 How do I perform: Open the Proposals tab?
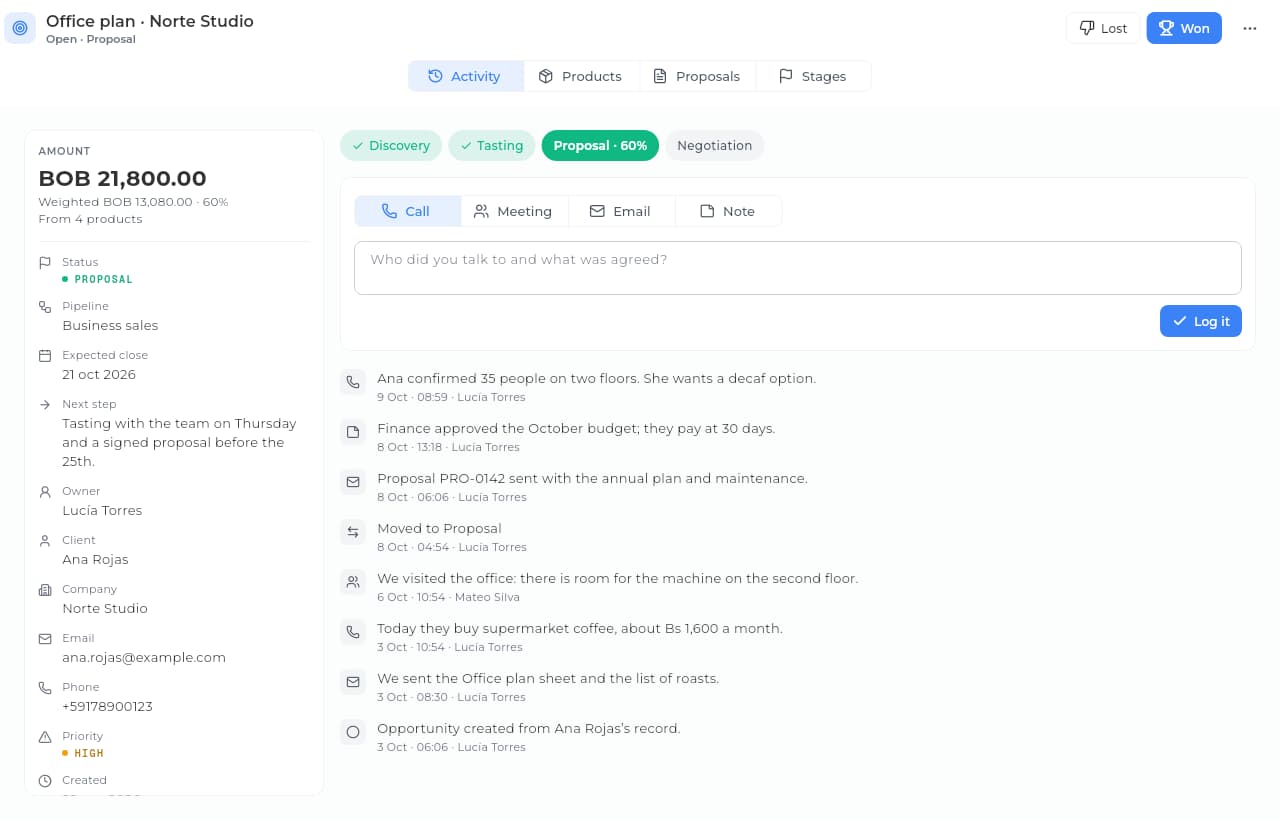[x=697, y=76]
